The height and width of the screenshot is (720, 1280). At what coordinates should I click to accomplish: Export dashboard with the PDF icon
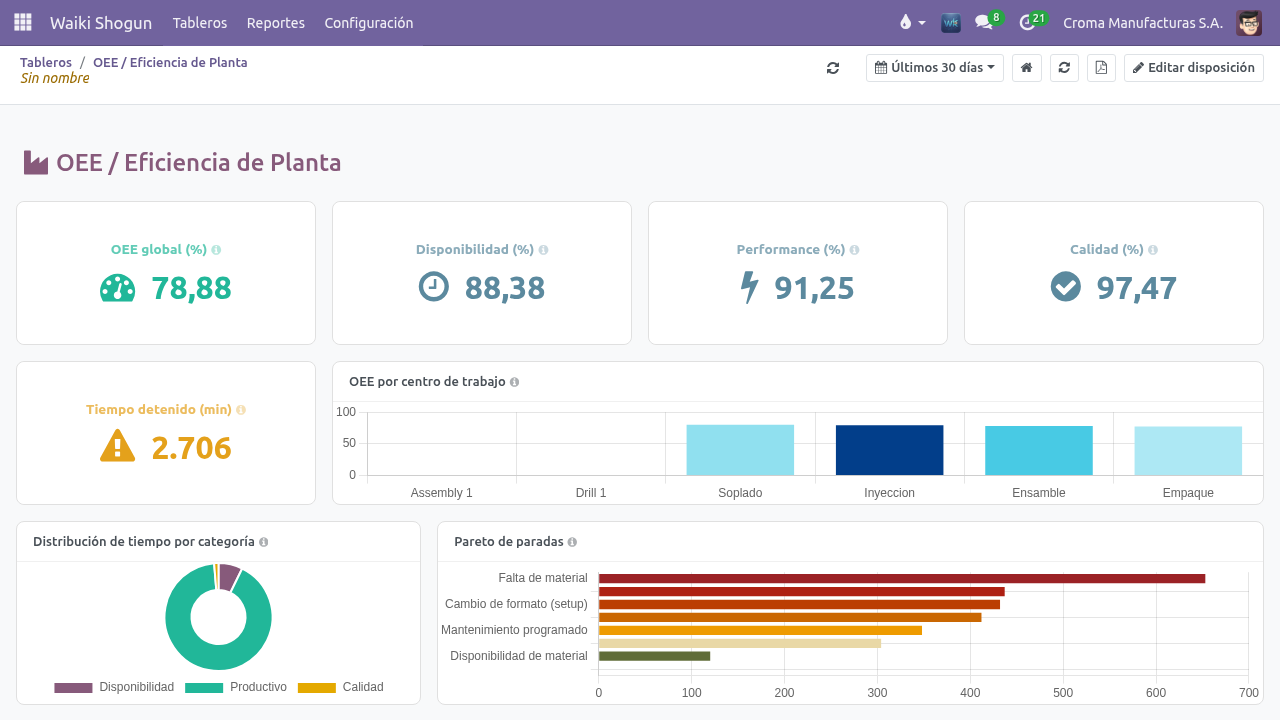click(x=1101, y=68)
